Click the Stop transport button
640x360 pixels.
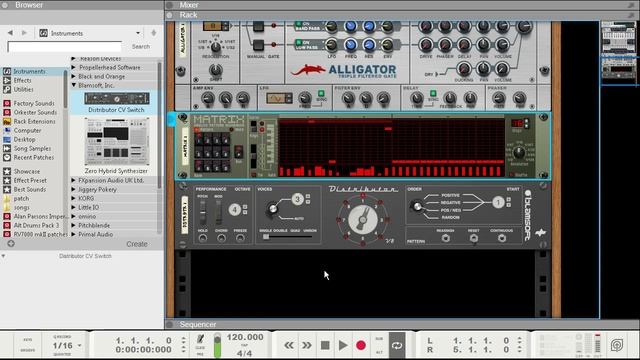(x=325, y=345)
